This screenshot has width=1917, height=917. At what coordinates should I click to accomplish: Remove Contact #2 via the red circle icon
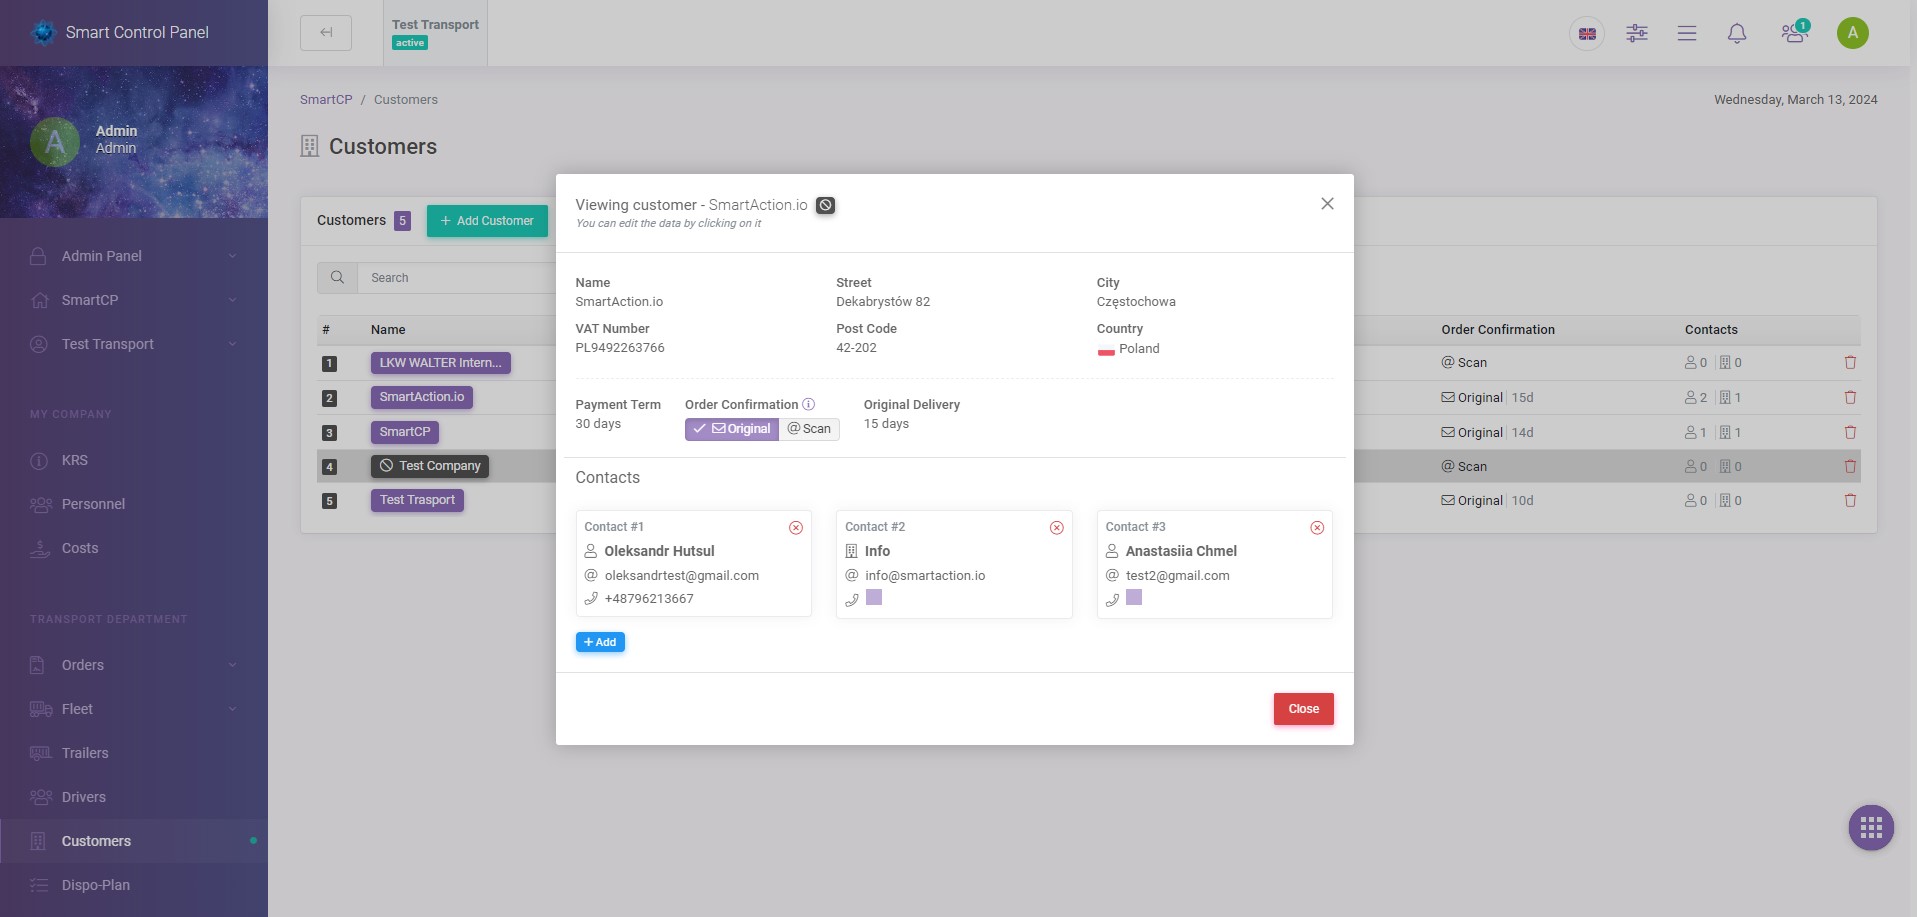tap(1056, 527)
